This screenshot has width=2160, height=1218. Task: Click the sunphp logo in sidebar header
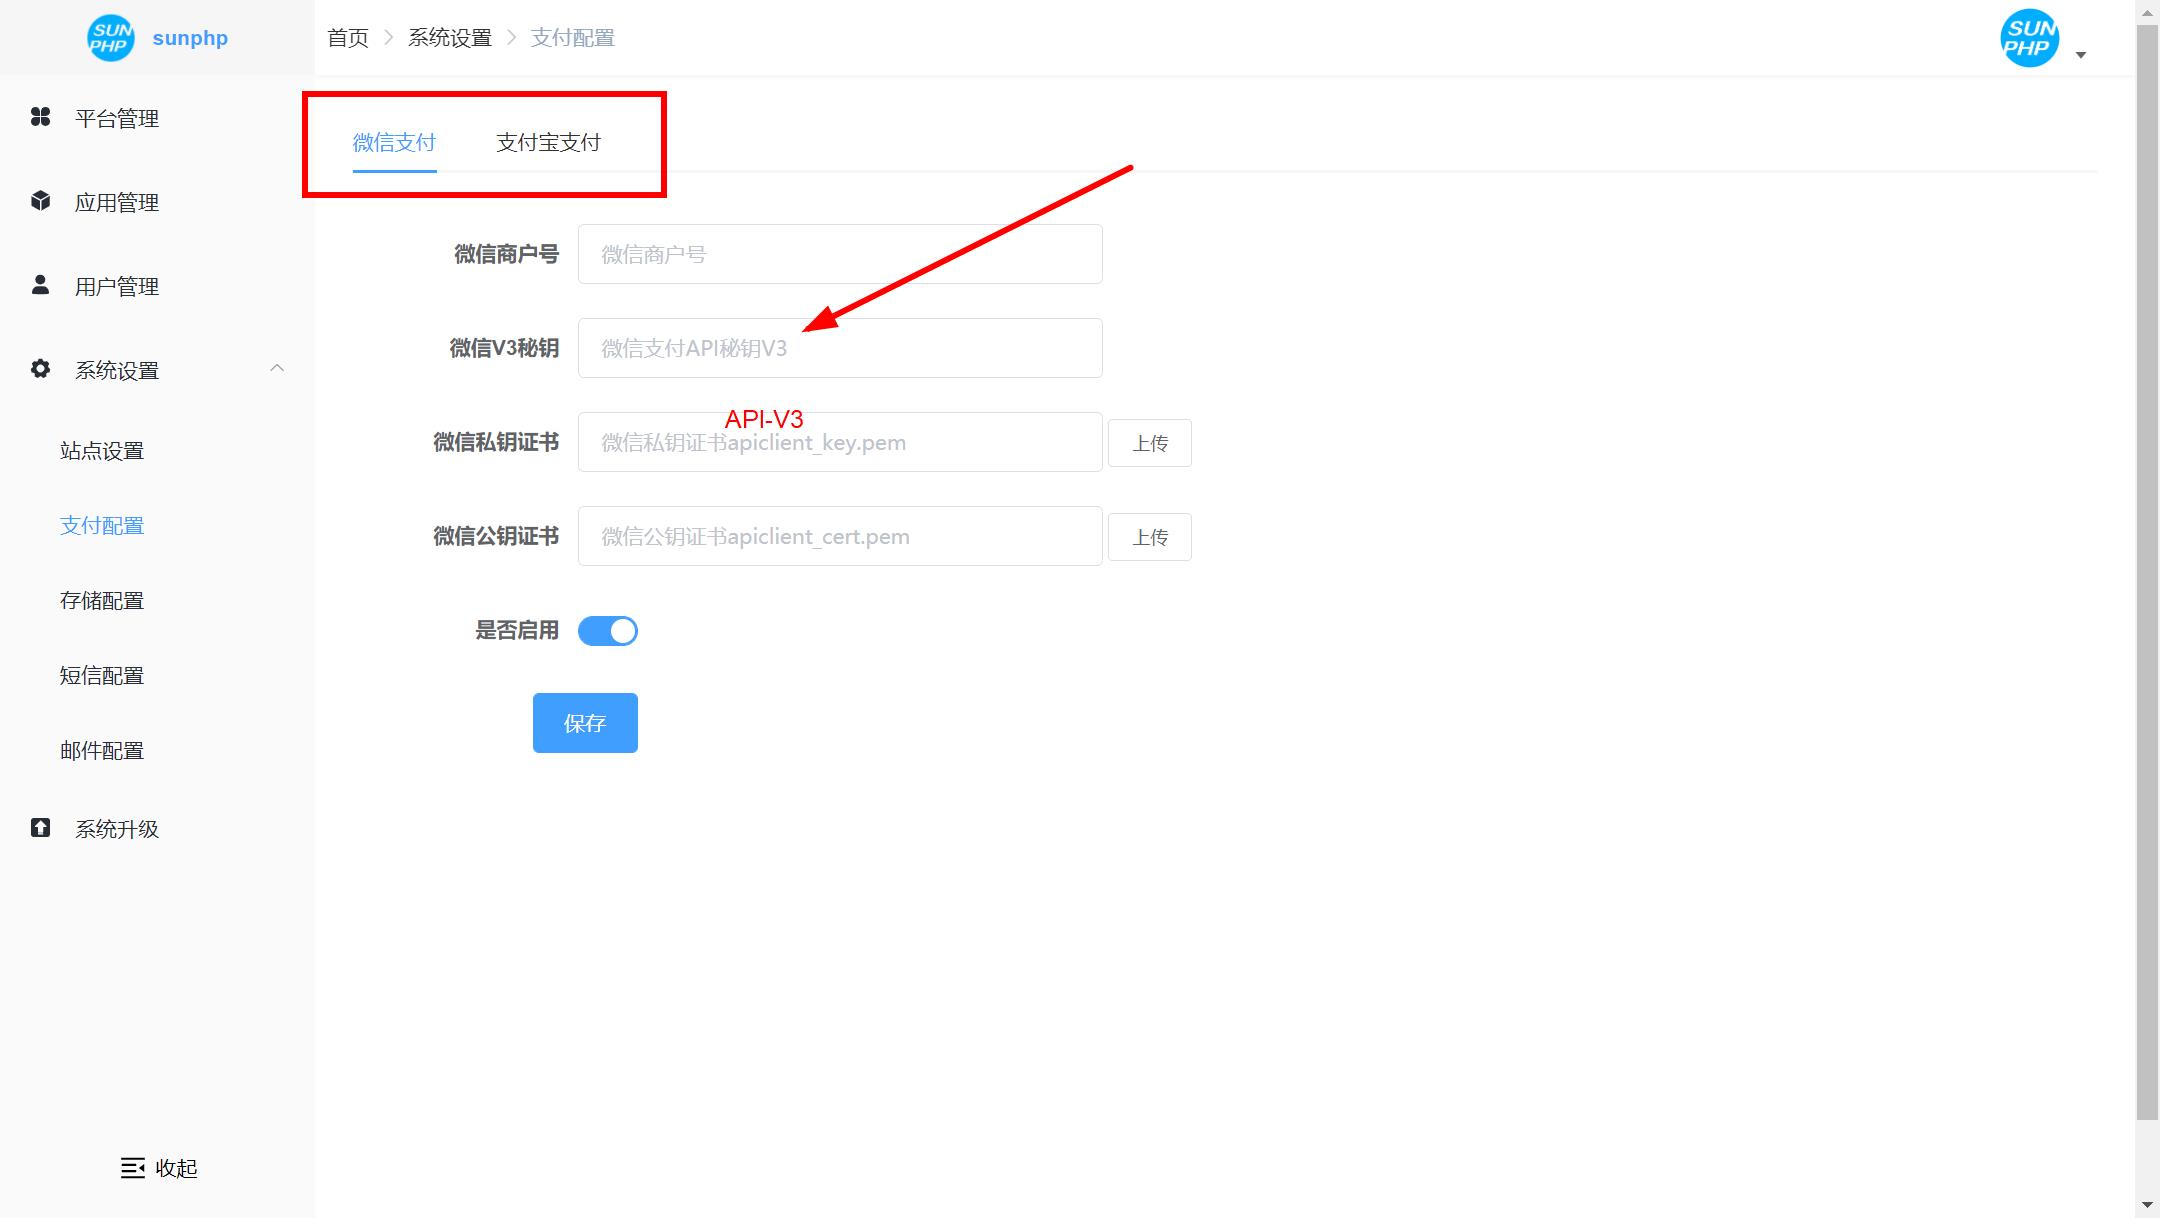110,38
